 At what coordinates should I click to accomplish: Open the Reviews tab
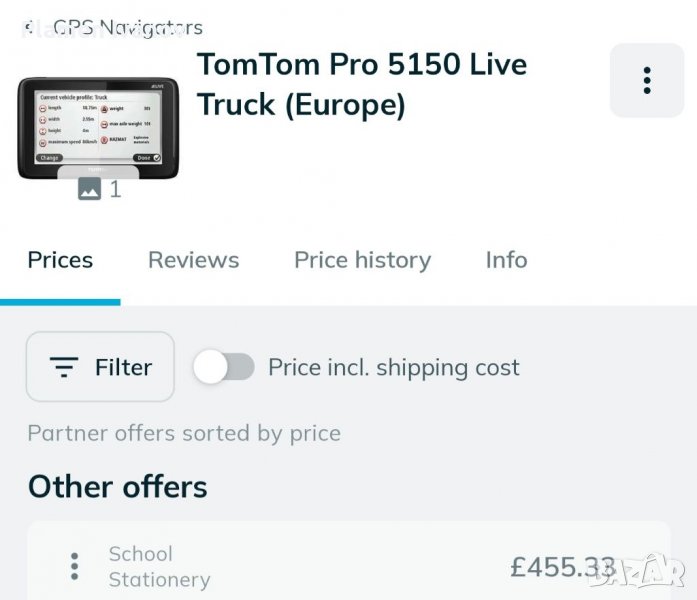coord(193,260)
